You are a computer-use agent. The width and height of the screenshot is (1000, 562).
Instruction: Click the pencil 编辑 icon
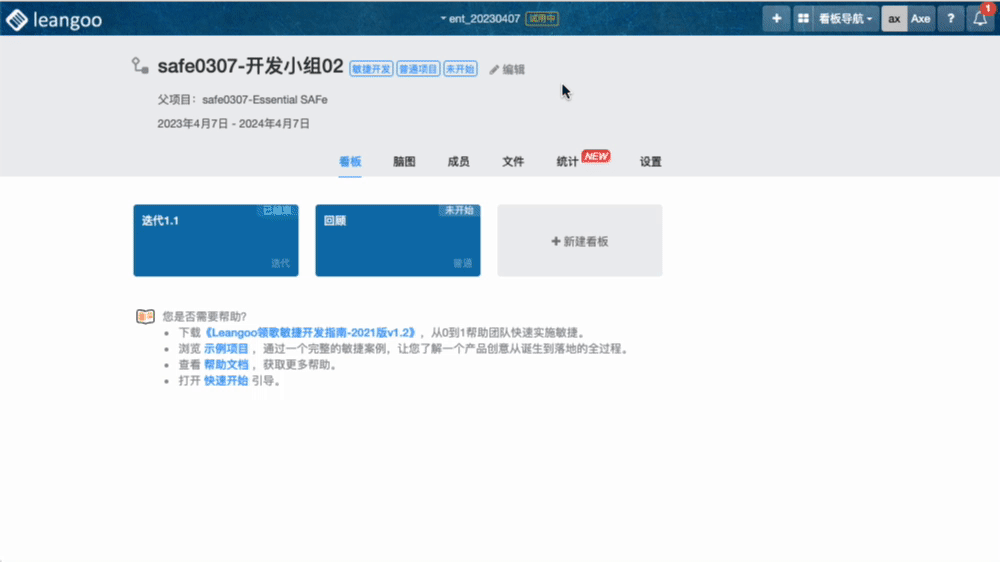click(x=494, y=70)
